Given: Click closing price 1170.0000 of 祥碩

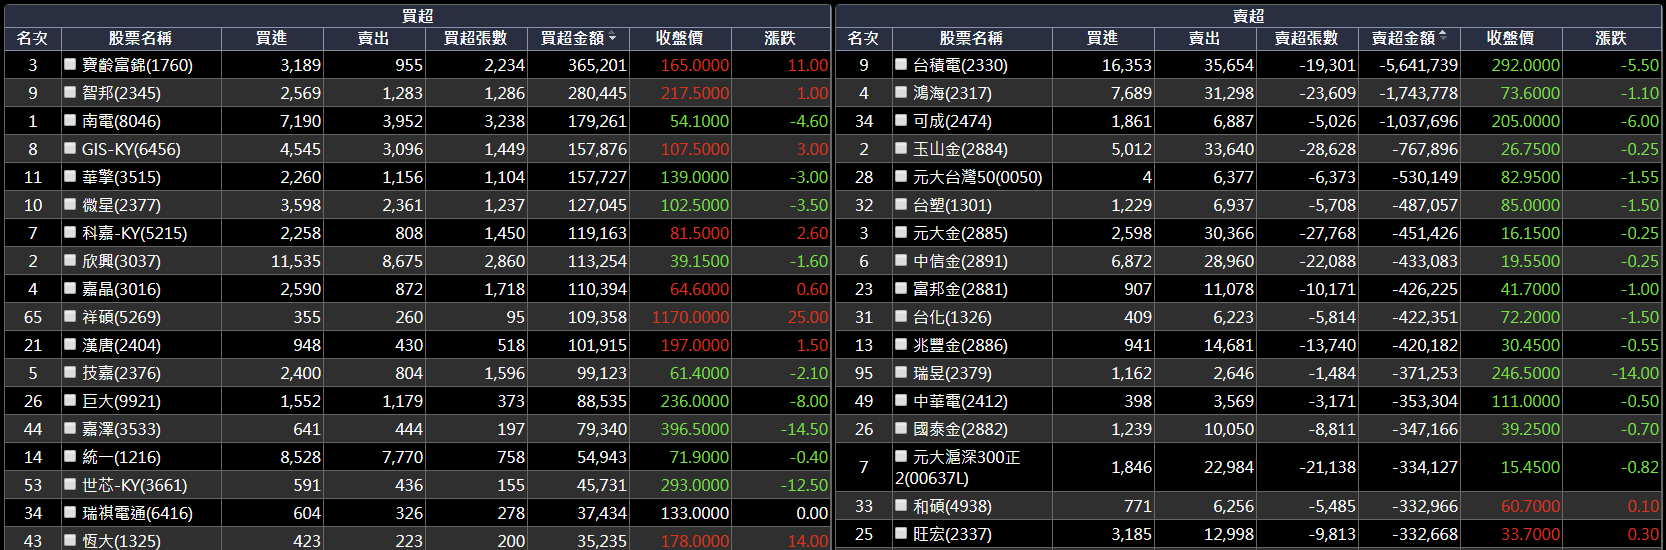Looking at the screenshot, I should [x=690, y=317].
